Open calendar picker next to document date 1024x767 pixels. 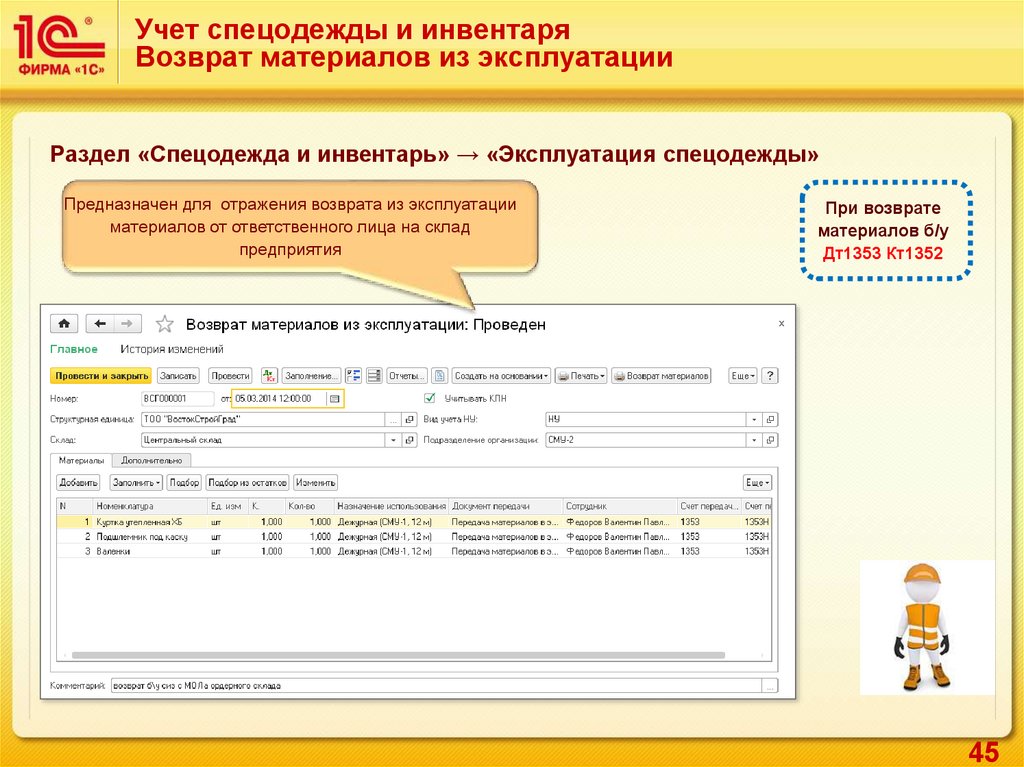tap(335, 398)
